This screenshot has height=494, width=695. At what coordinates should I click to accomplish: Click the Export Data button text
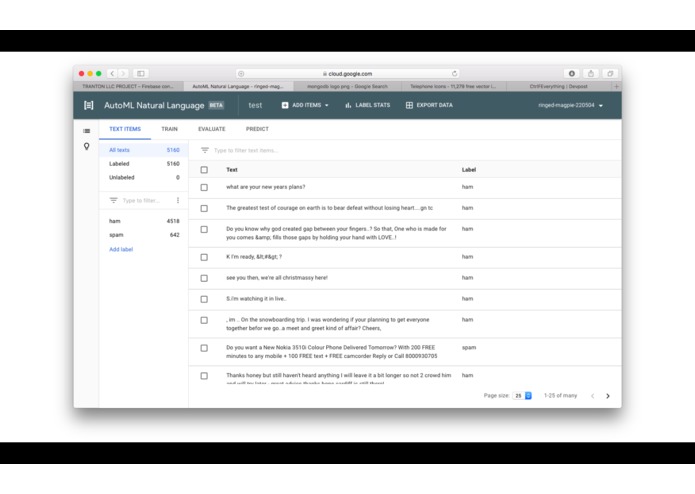[x=434, y=105]
